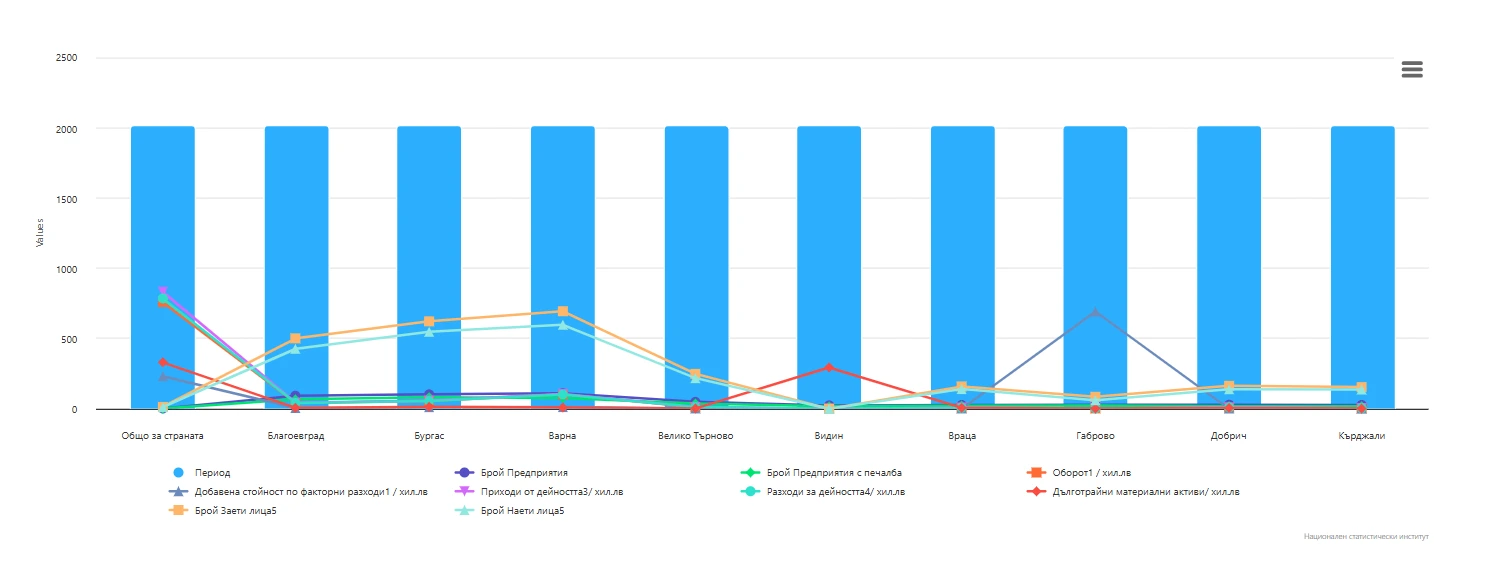
Task: Click the red diamond data point at Видин
Action: click(829, 368)
